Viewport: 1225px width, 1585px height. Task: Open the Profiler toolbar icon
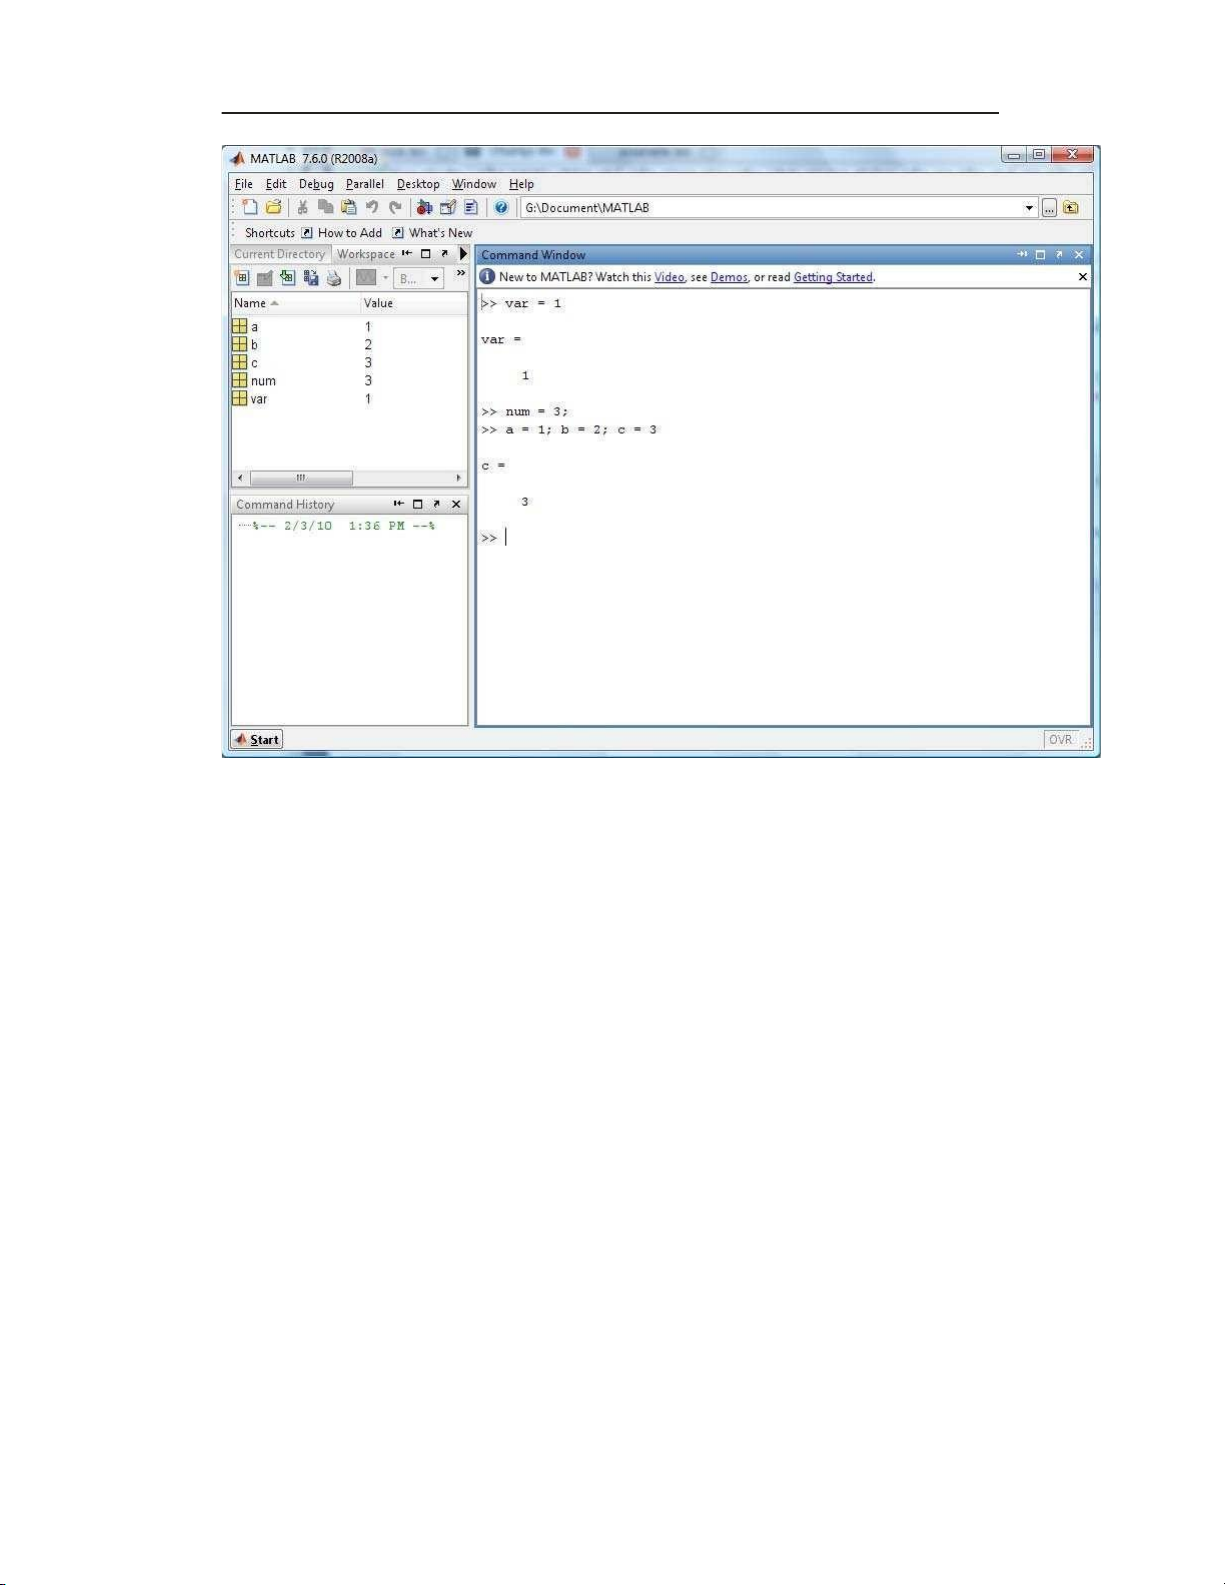coord(470,207)
